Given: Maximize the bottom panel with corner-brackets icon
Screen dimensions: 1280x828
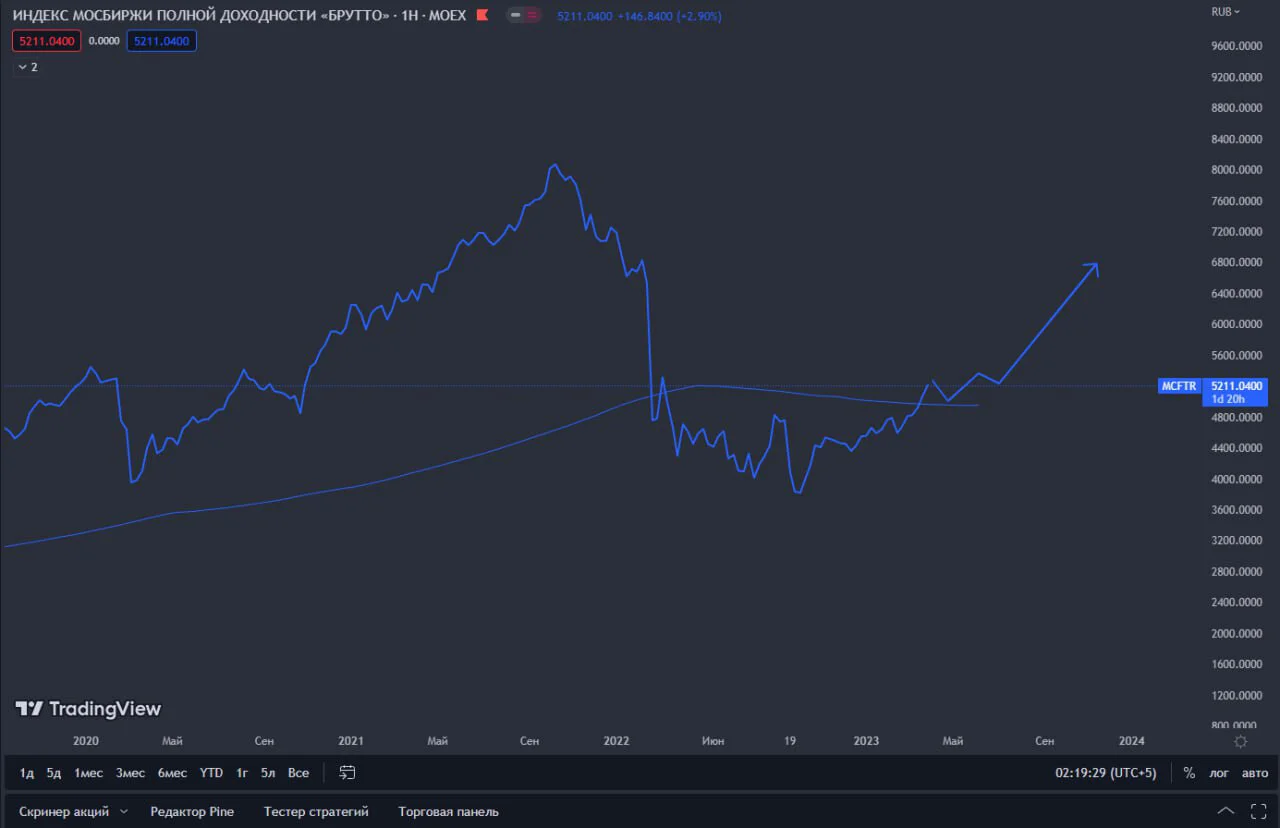Looking at the screenshot, I should pyautogui.click(x=1259, y=811).
